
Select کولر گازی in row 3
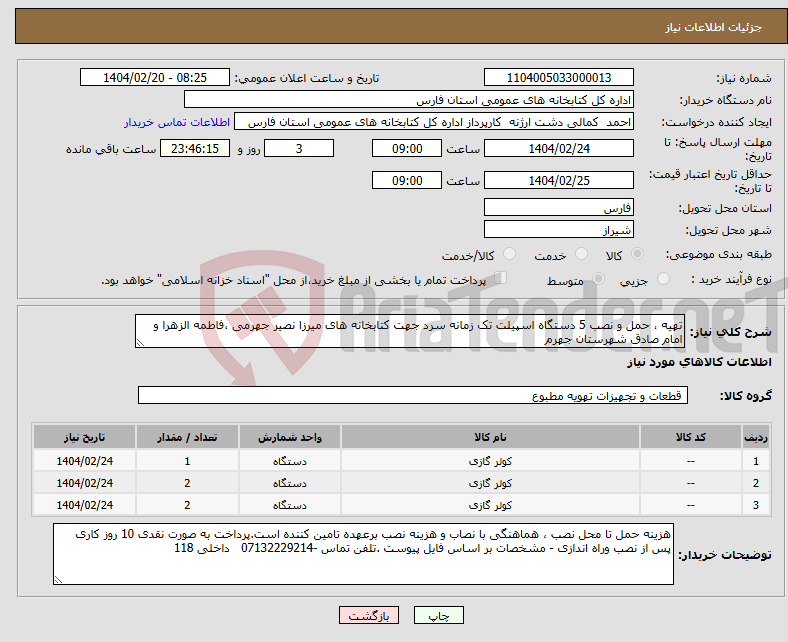pos(490,505)
